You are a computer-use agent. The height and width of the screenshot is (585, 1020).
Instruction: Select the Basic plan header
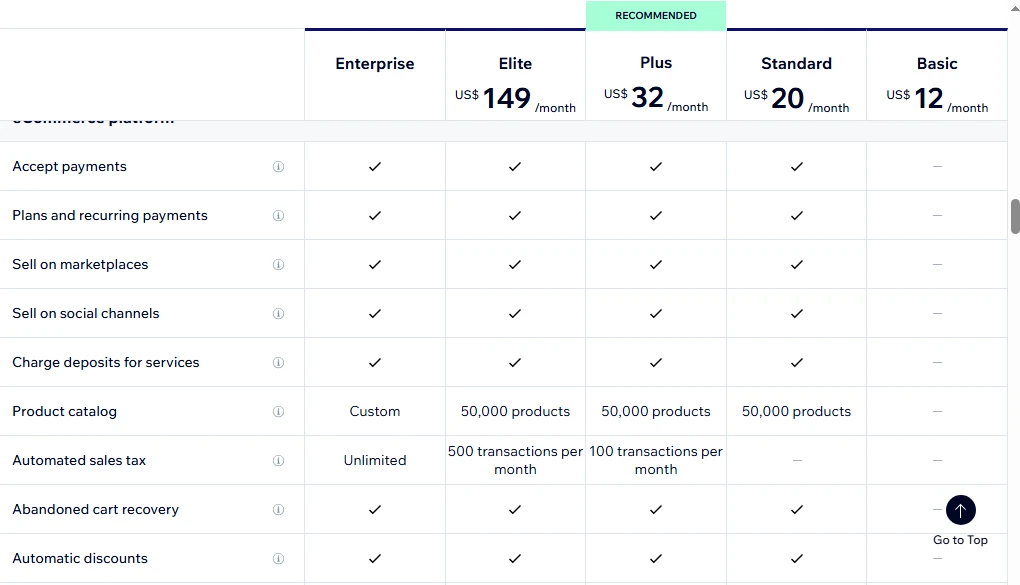click(937, 64)
